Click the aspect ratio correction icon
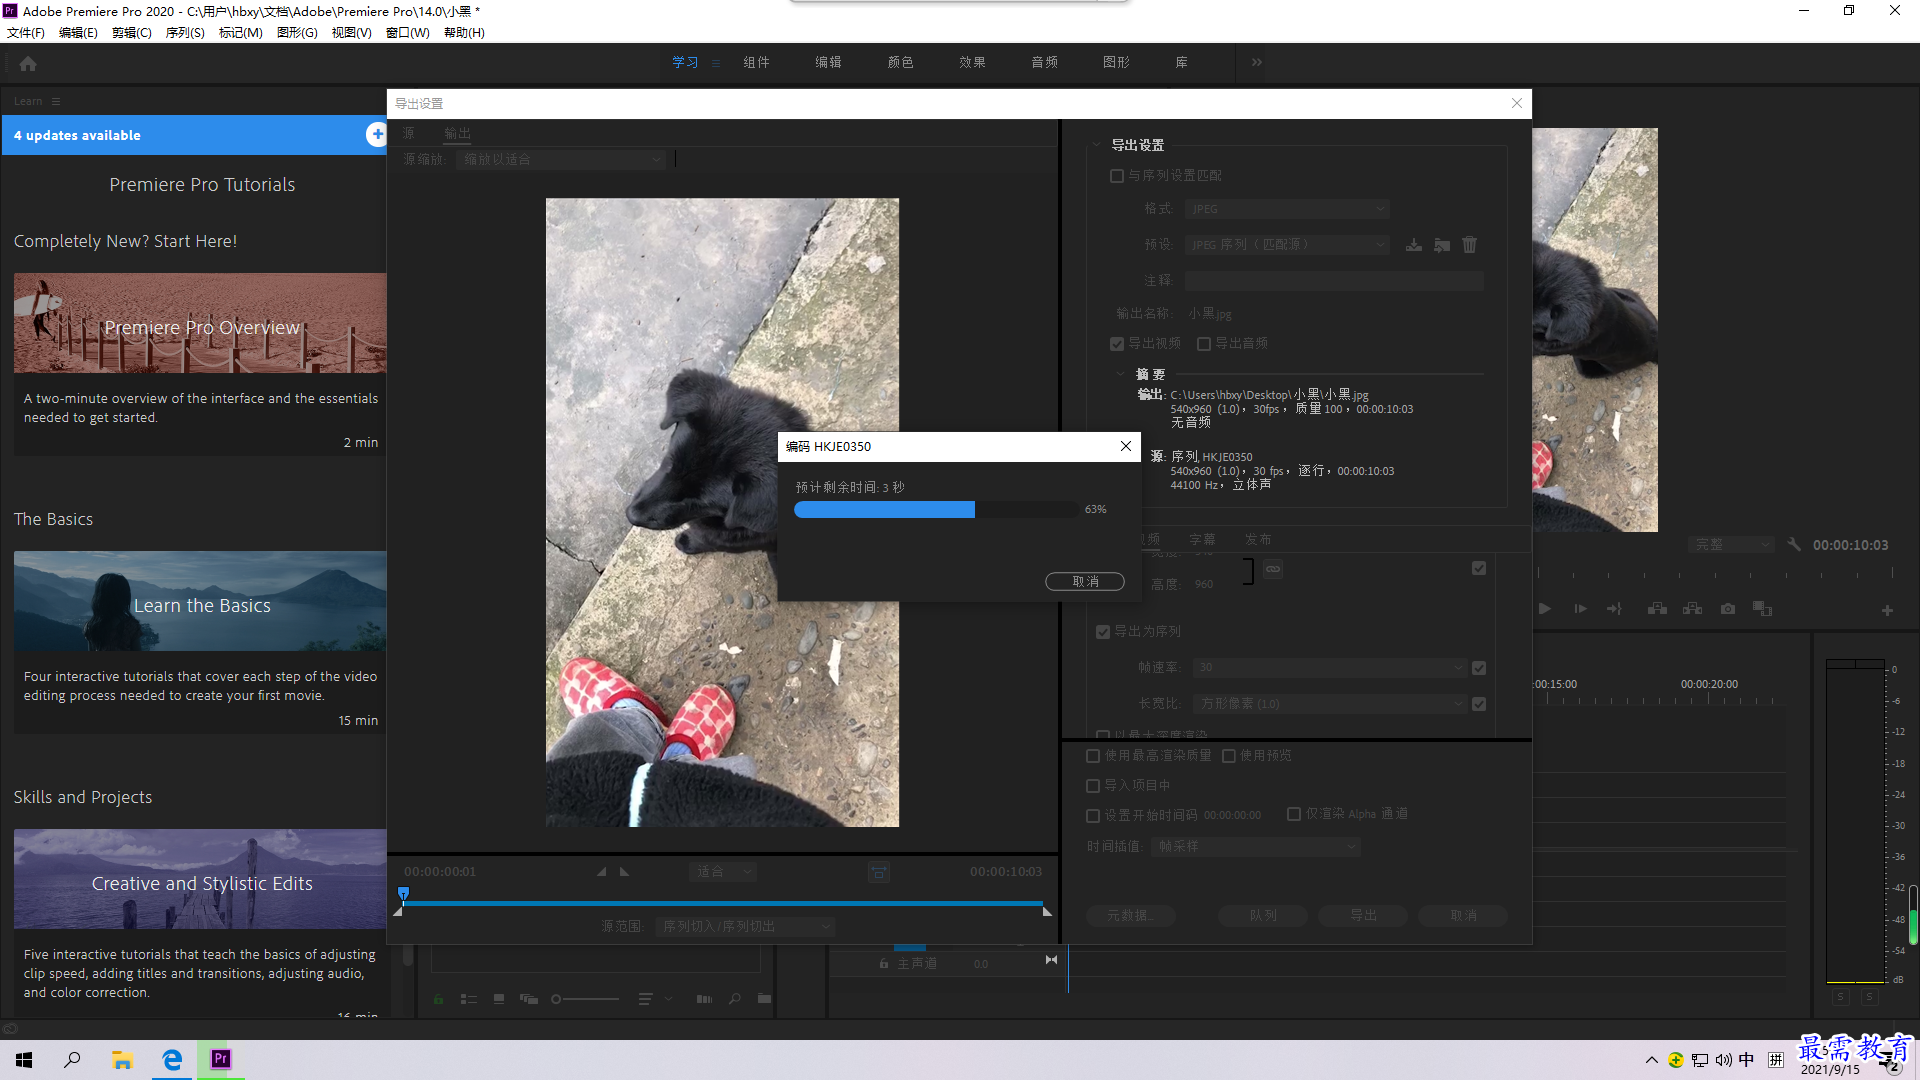Viewport: 1920px width, 1080px height. (x=879, y=872)
